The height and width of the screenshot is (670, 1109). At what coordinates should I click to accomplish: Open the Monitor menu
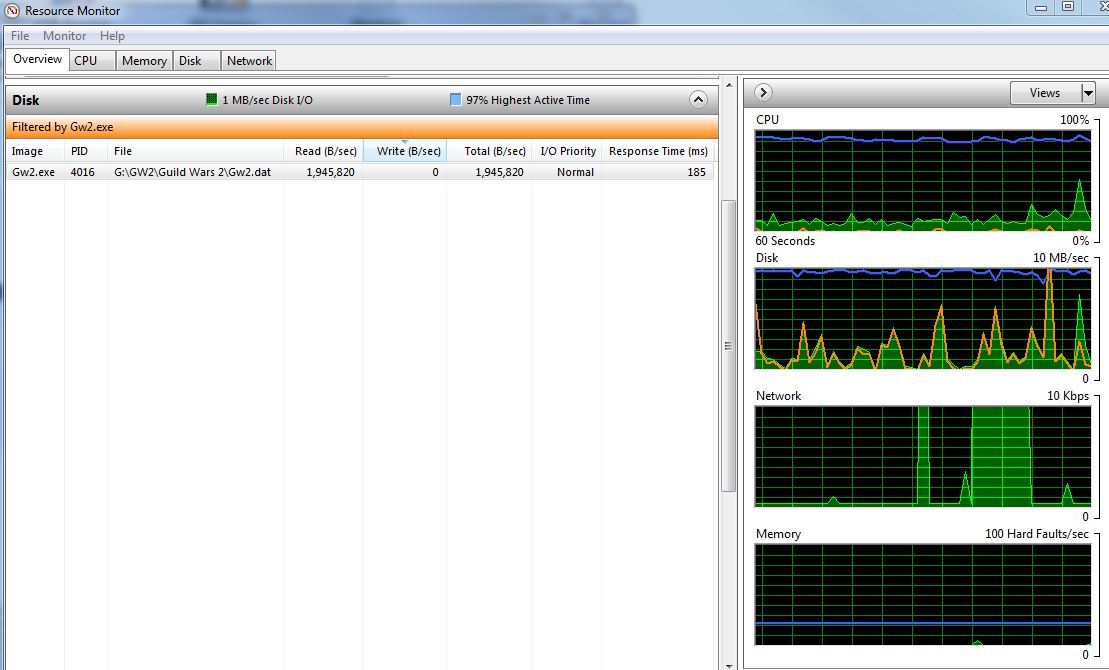click(64, 35)
